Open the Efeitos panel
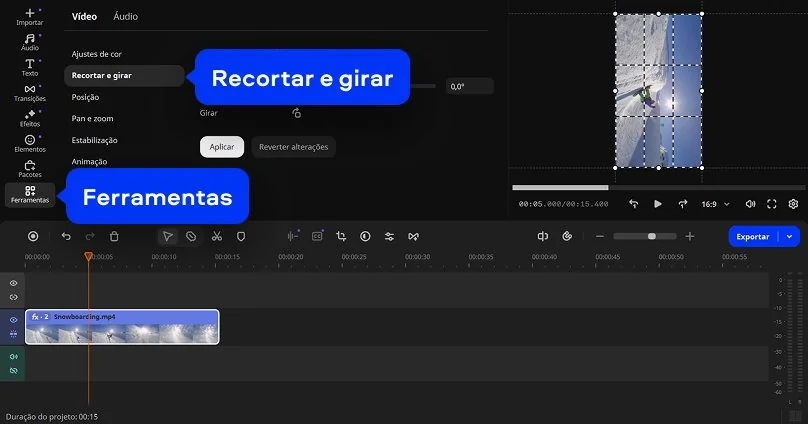 29,118
